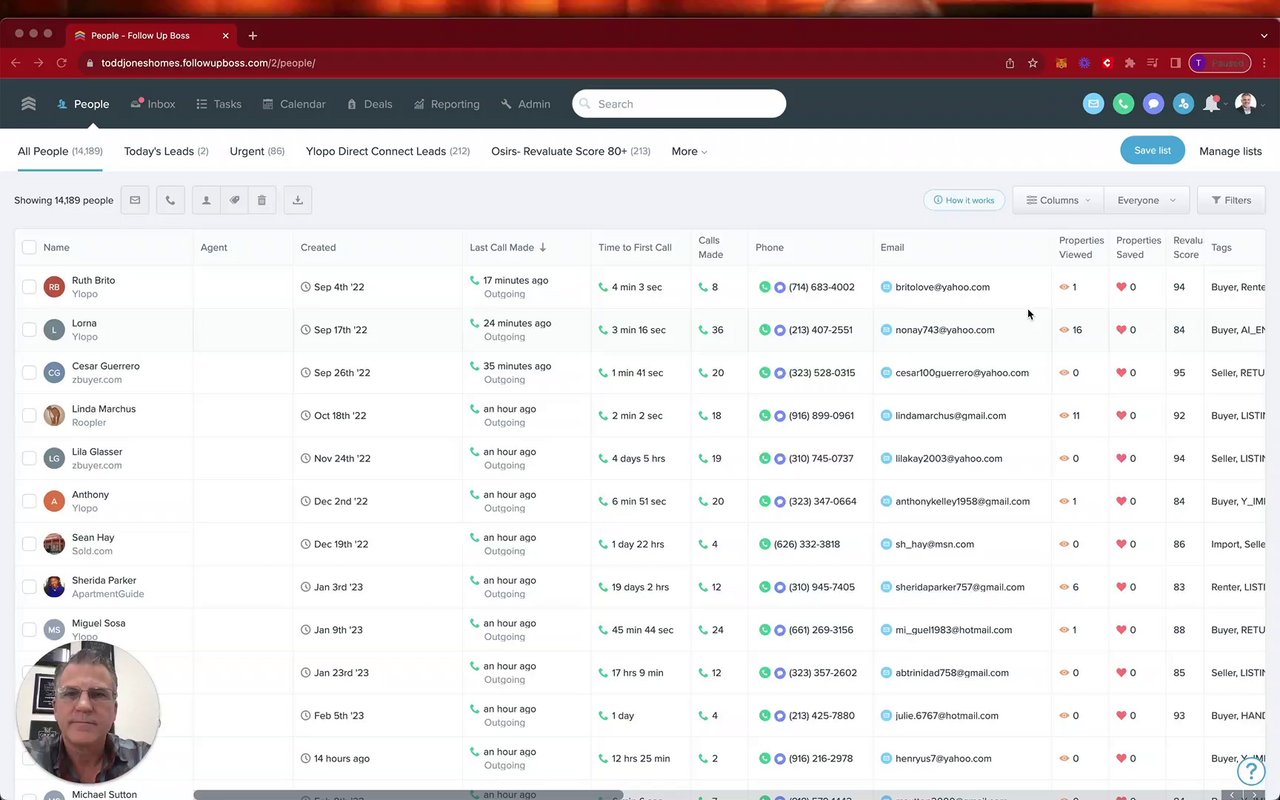Text Lorna using the blue message icon
The height and width of the screenshot is (800, 1280).
tap(780, 330)
